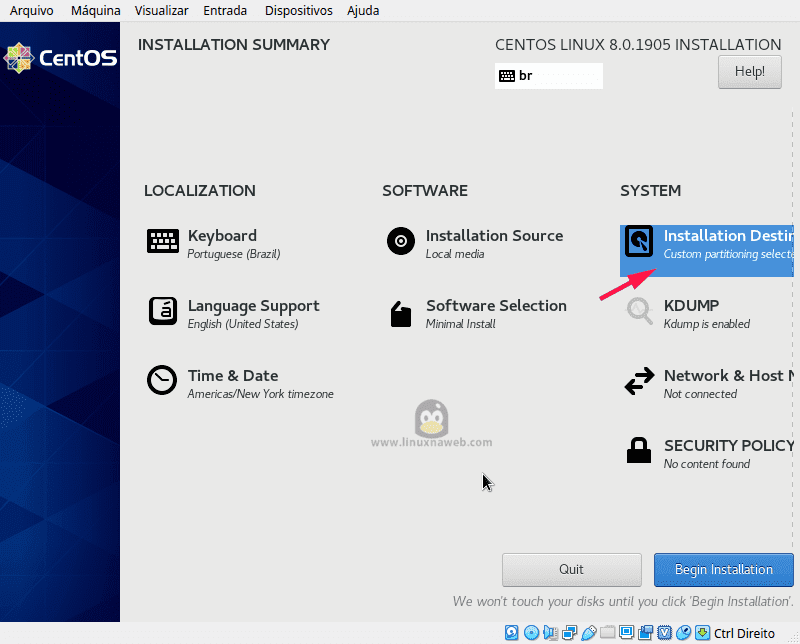The width and height of the screenshot is (800, 644).
Task: Click VirtualBox recording status icon
Action: point(645,633)
